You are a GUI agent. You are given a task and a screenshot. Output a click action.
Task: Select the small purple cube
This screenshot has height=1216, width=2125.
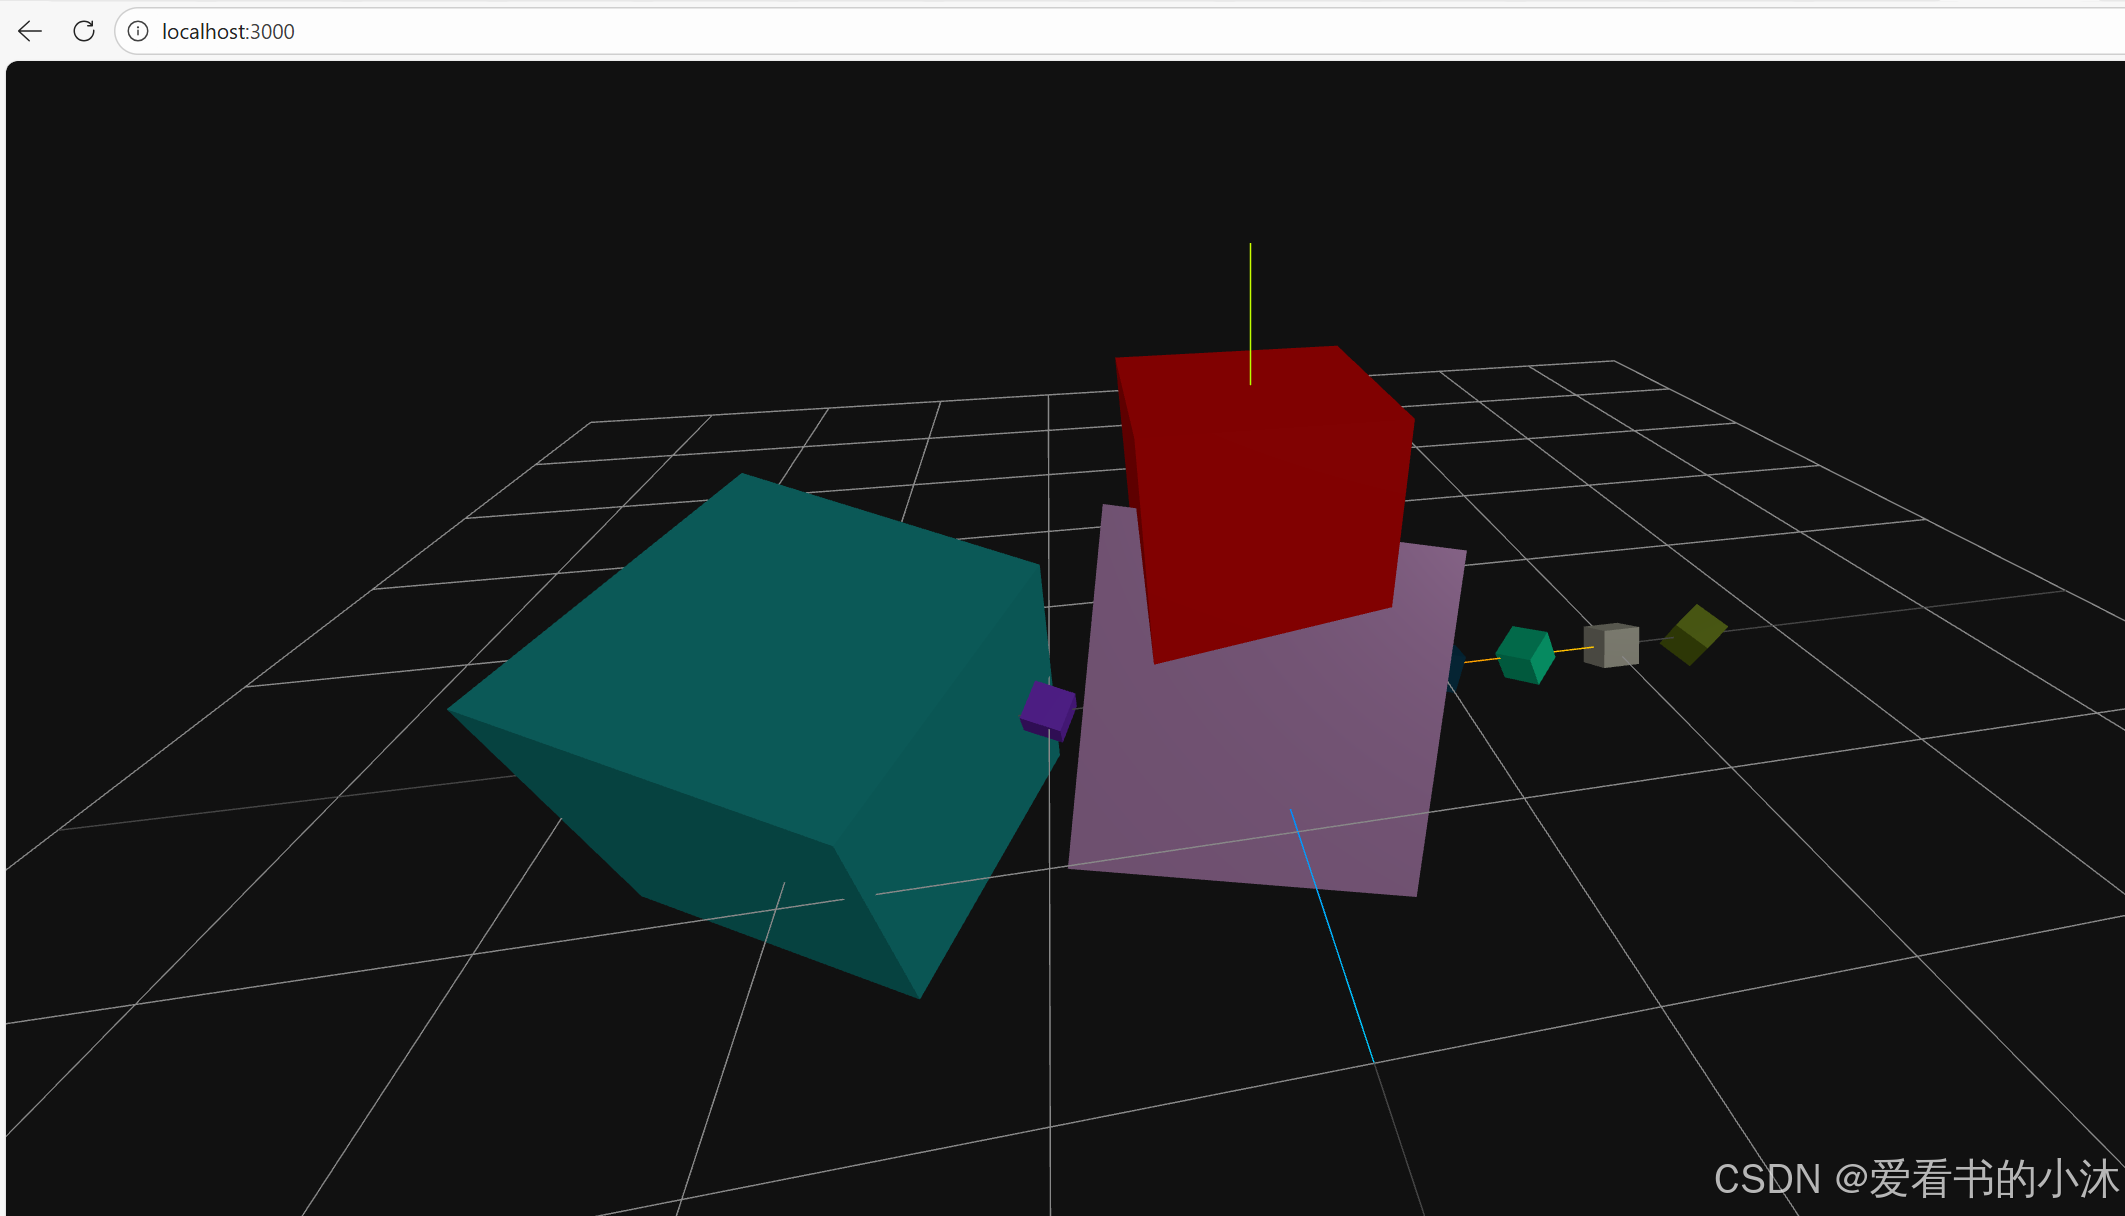(x=1047, y=710)
